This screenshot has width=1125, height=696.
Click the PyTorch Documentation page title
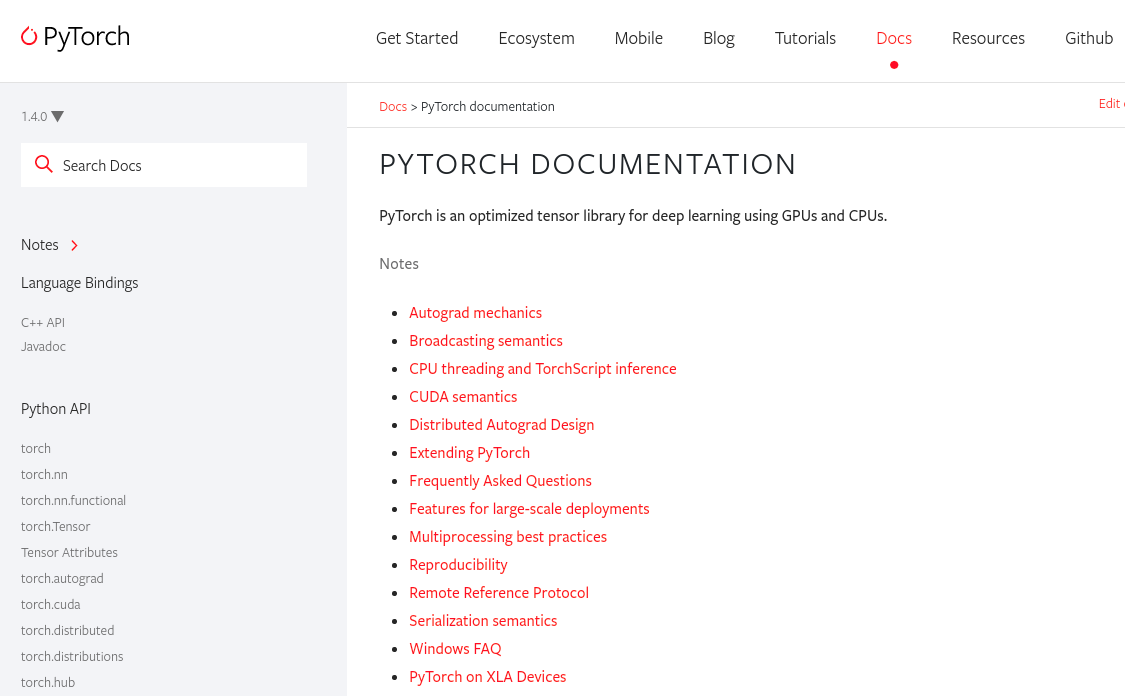coord(587,164)
